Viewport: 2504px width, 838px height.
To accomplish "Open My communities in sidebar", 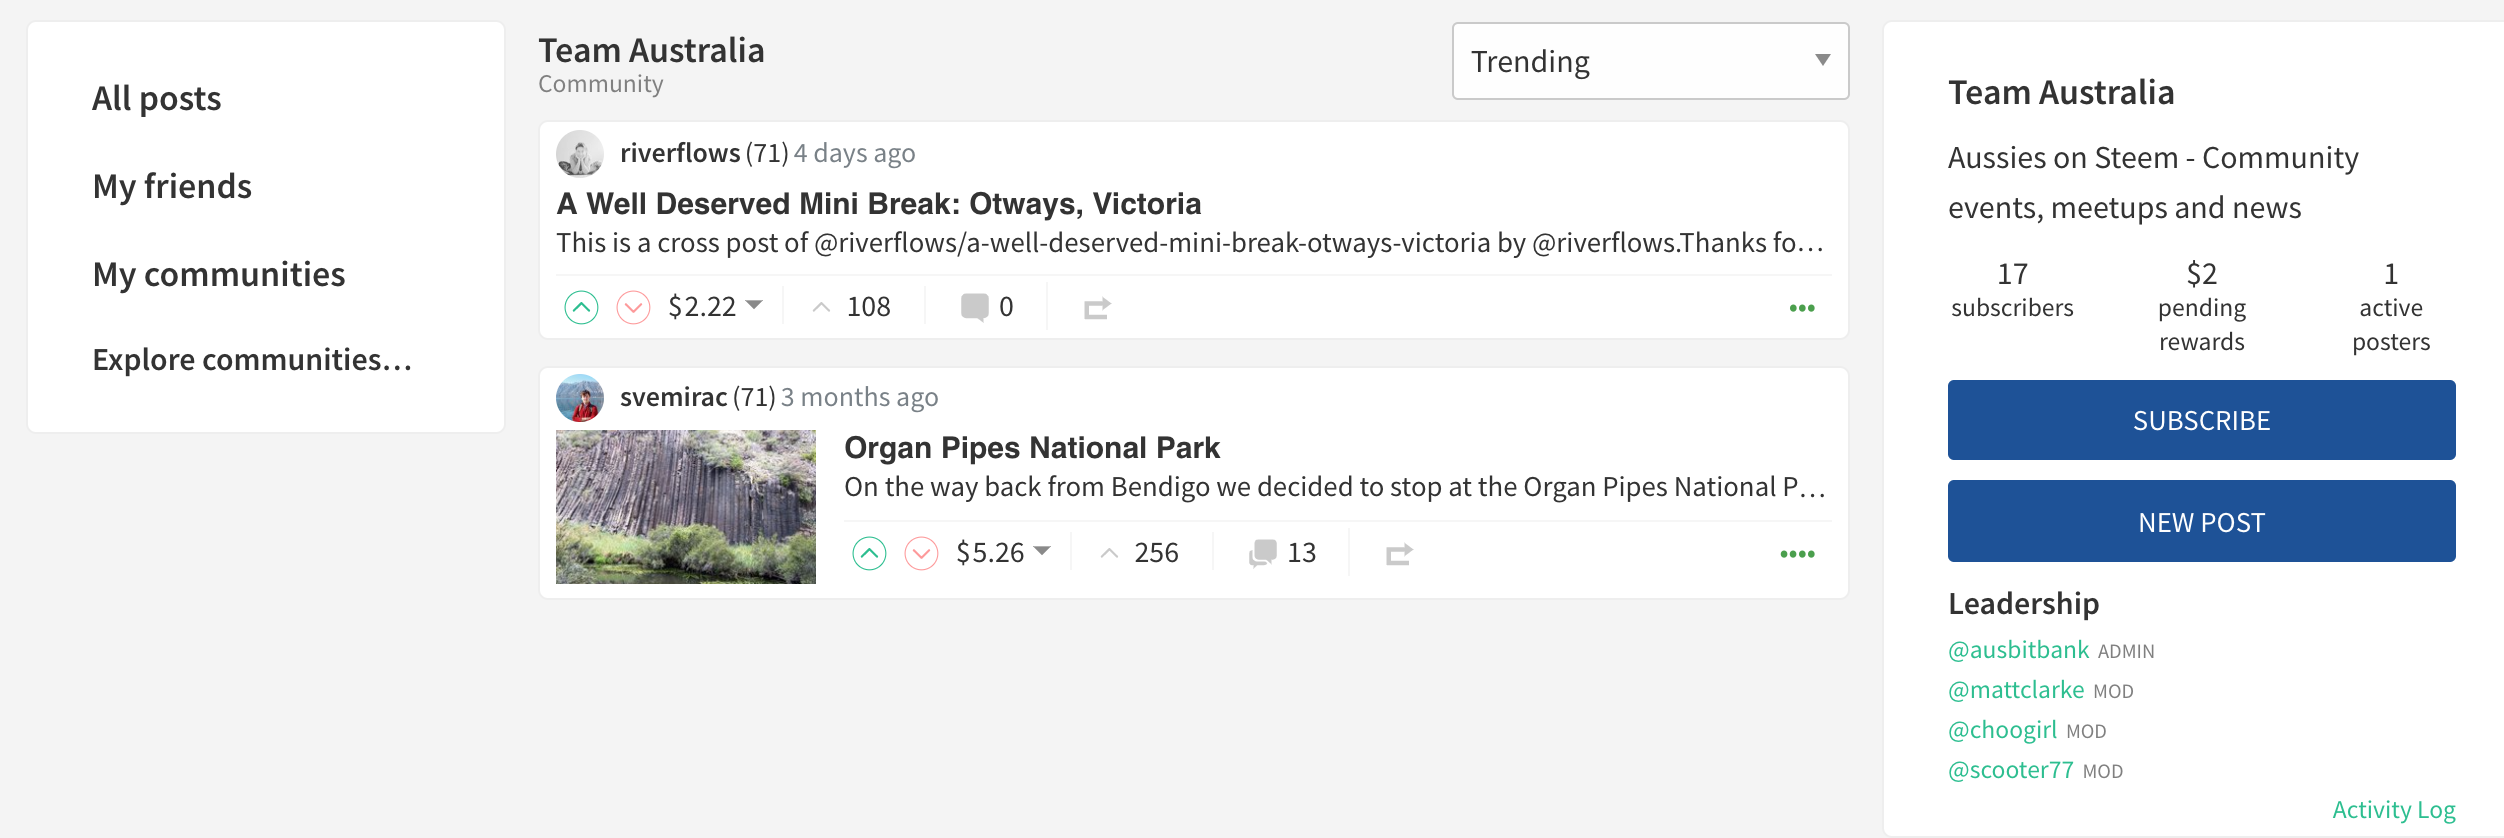I will click(219, 274).
